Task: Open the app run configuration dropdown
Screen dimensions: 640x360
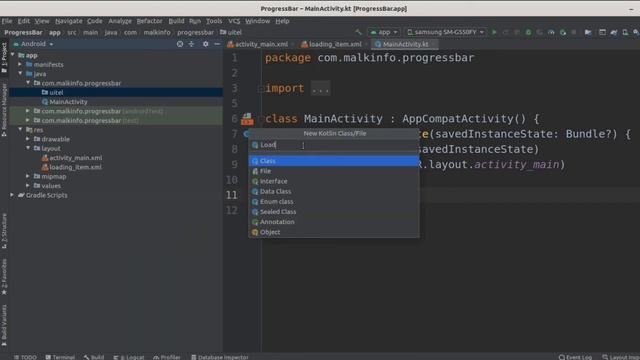Action: [x=384, y=32]
